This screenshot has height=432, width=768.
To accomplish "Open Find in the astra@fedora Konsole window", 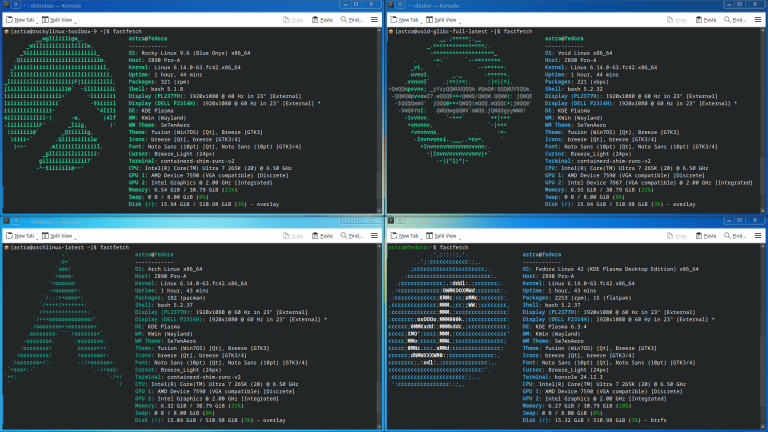I will click(x=735, y=236).
